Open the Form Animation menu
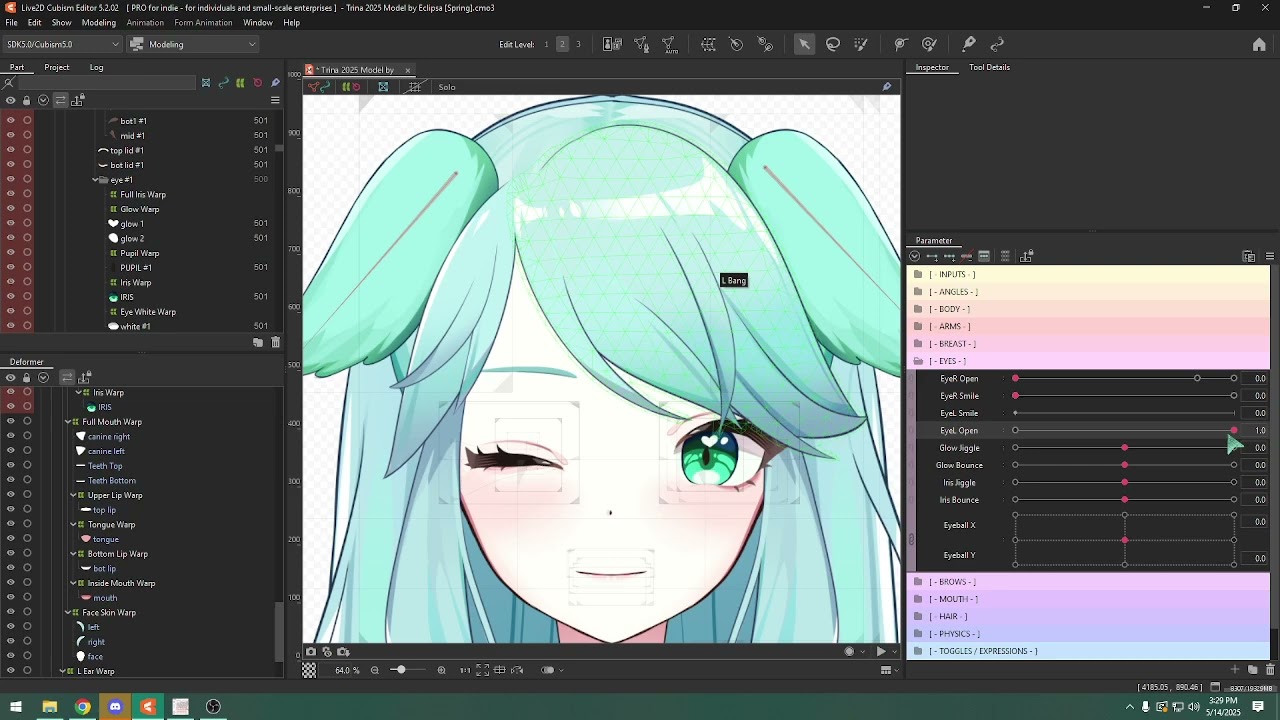 (x=203, y=23)
